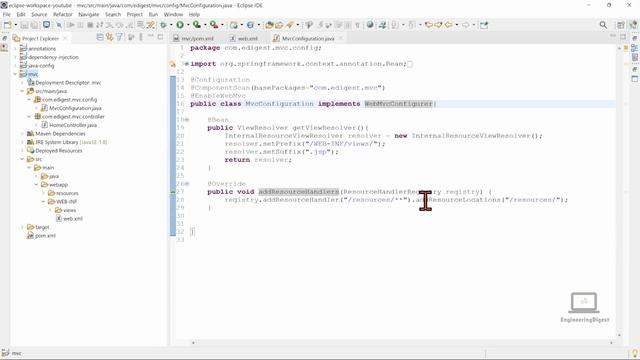The image size is (640, 360).
Task: Open the Refactor menu
Action: [x=62, y=14]
